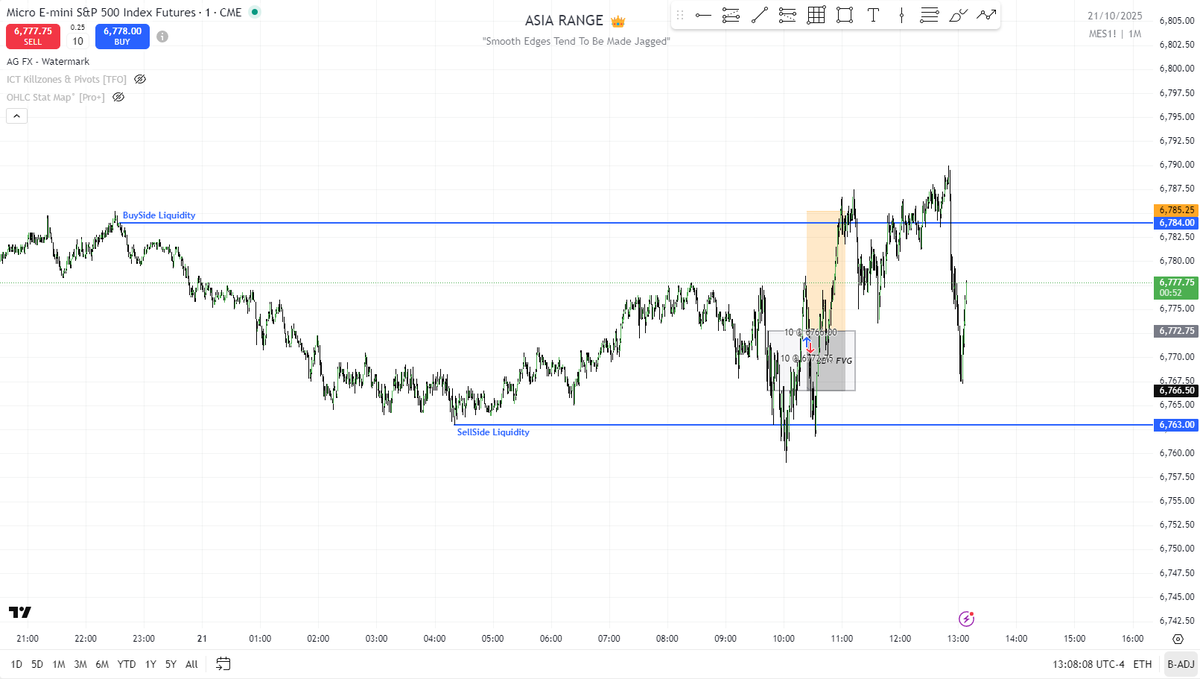Image resolution: width=1200 pixels, height=679 pixels.
Task: Select the All date range
Action: coord(192,663)
